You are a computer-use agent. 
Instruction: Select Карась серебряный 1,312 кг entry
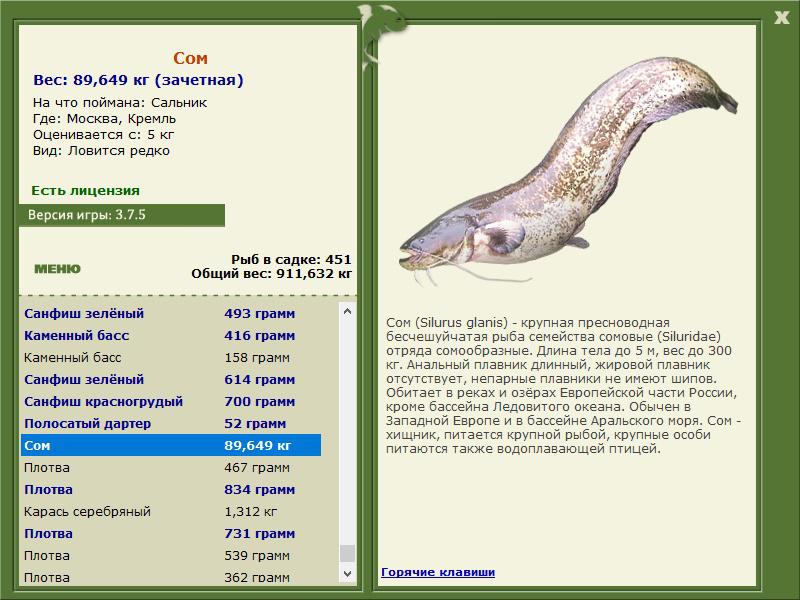tap(171, 511)
